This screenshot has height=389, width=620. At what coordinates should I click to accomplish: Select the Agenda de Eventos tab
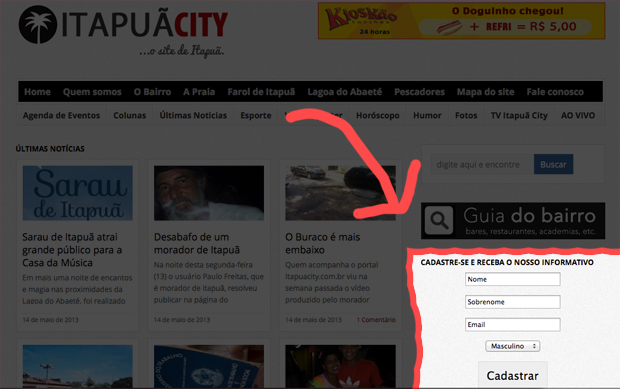[61, 115]
